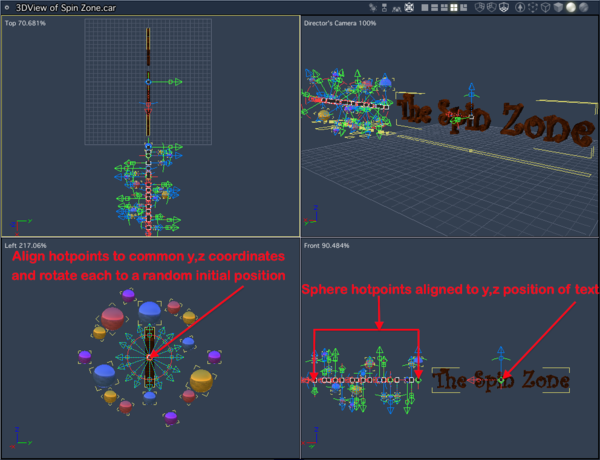The height and width of the screenshot is (460, 600).
Task: Switch to single-pane view layout
Action: click(425, 8)
